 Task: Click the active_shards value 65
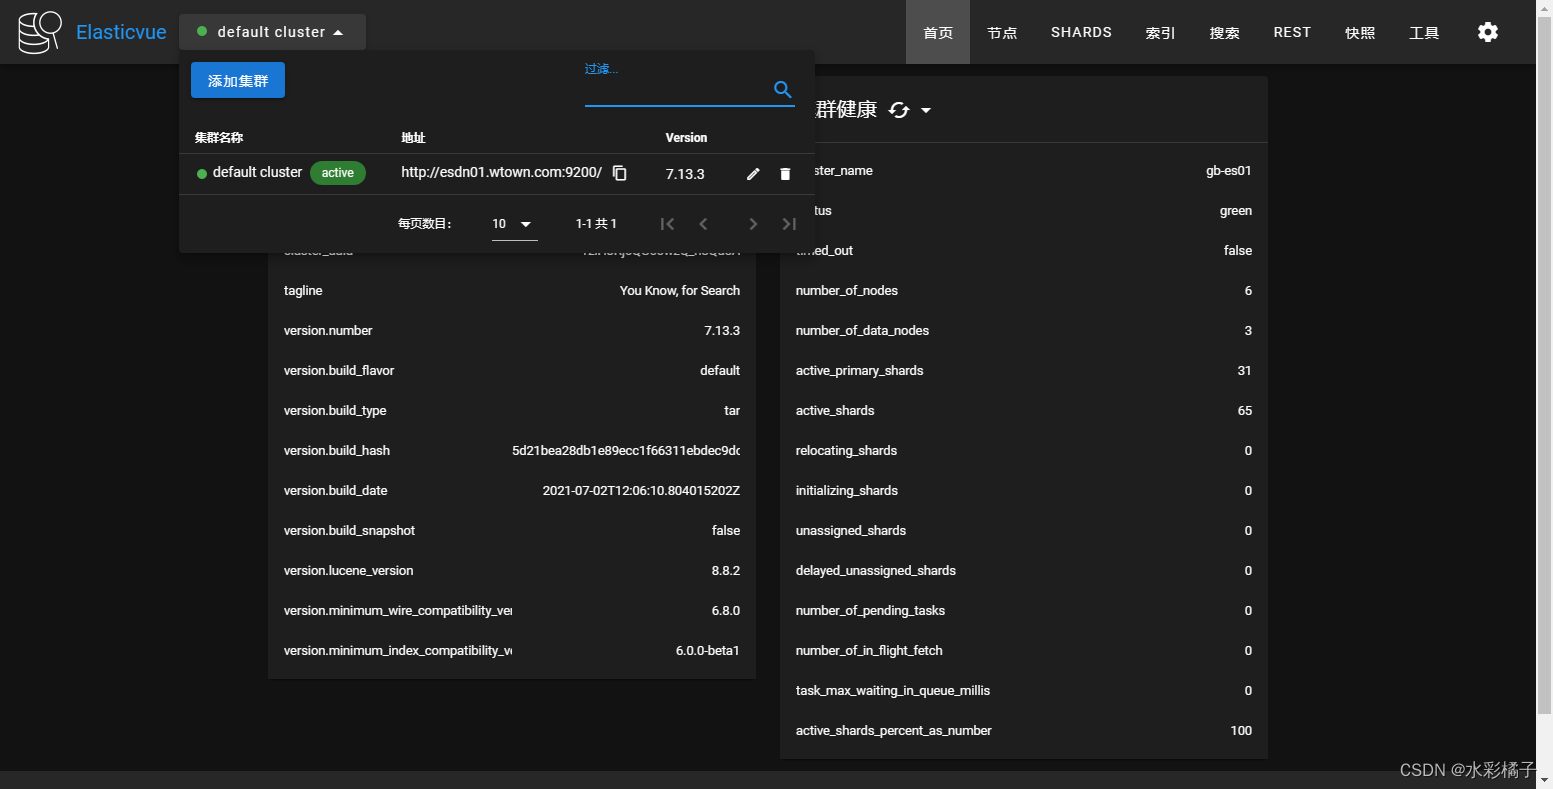point(1245,410)
